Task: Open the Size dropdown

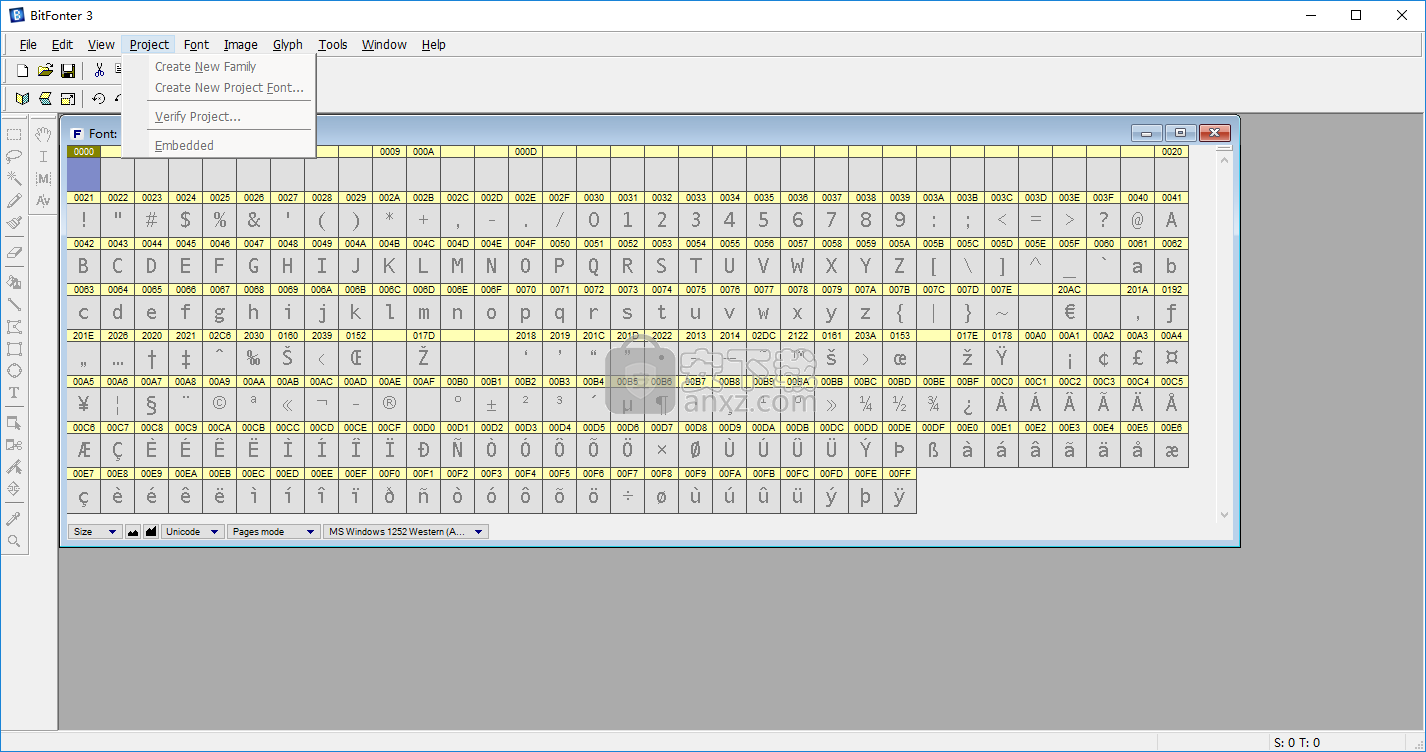Action: point(95,532)
